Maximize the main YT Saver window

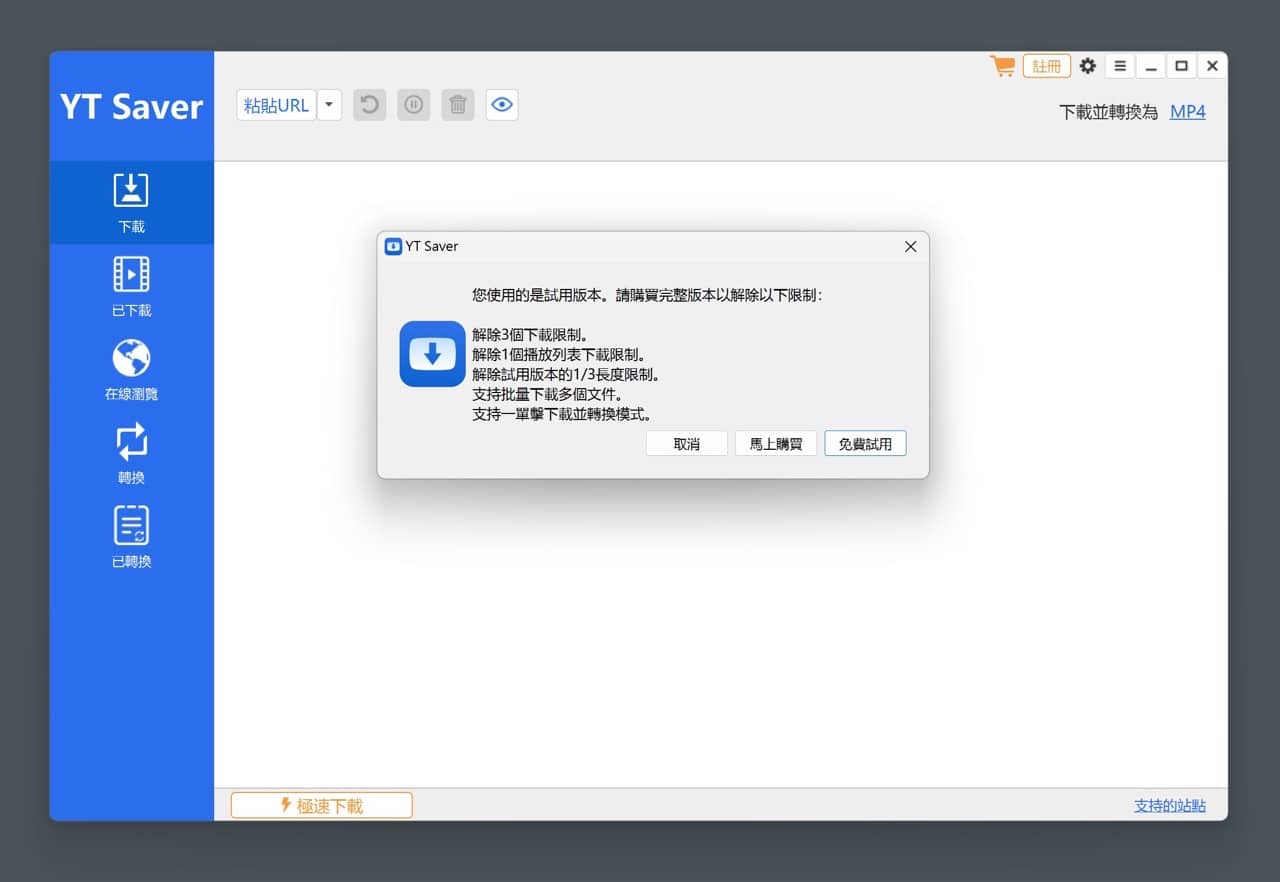[1182, 66]
